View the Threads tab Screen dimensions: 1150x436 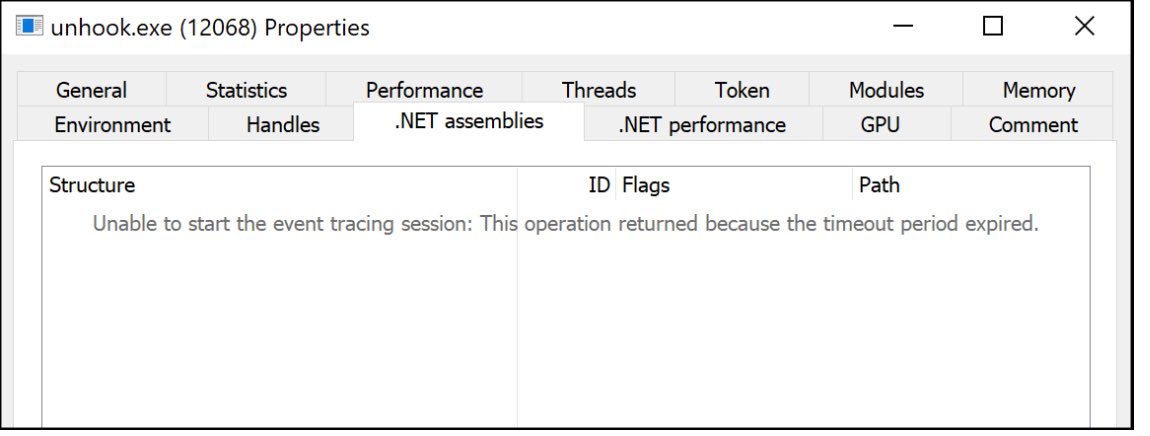click(598, 90)
